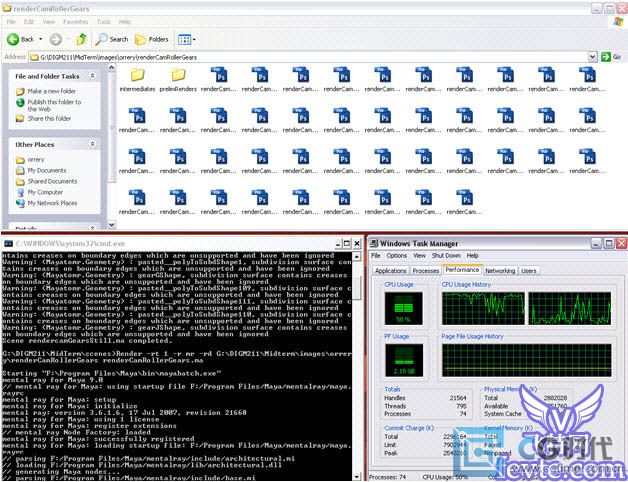The width and height of the screenshot is (628, 482).
Task: Click the Back arrow in Explorer toolbar
Action: 13,39
